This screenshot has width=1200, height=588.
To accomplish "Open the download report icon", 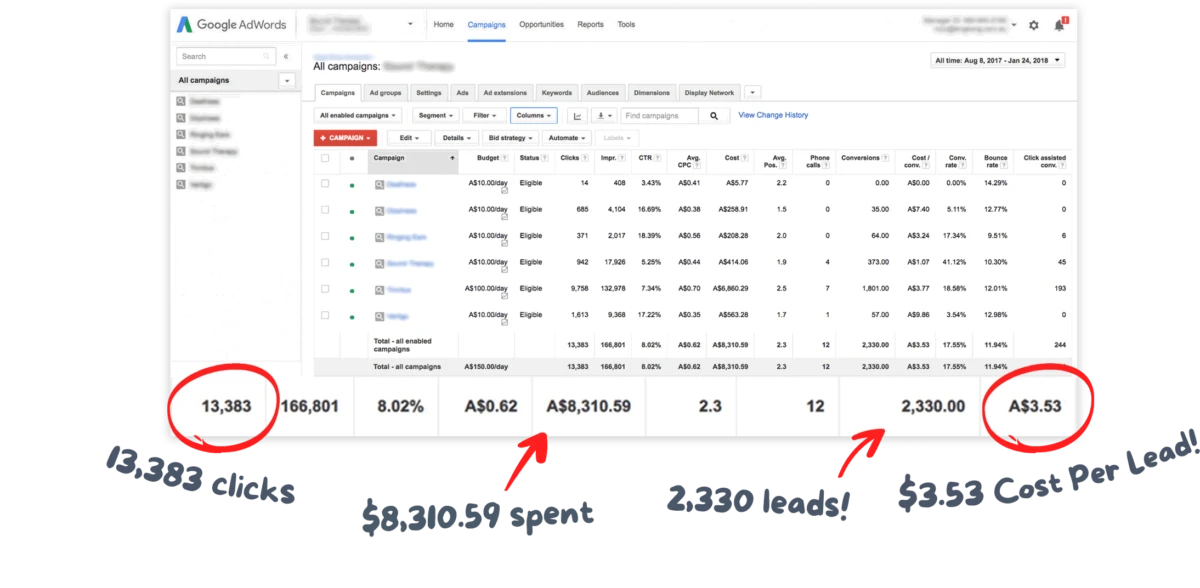I will (603, 116).
